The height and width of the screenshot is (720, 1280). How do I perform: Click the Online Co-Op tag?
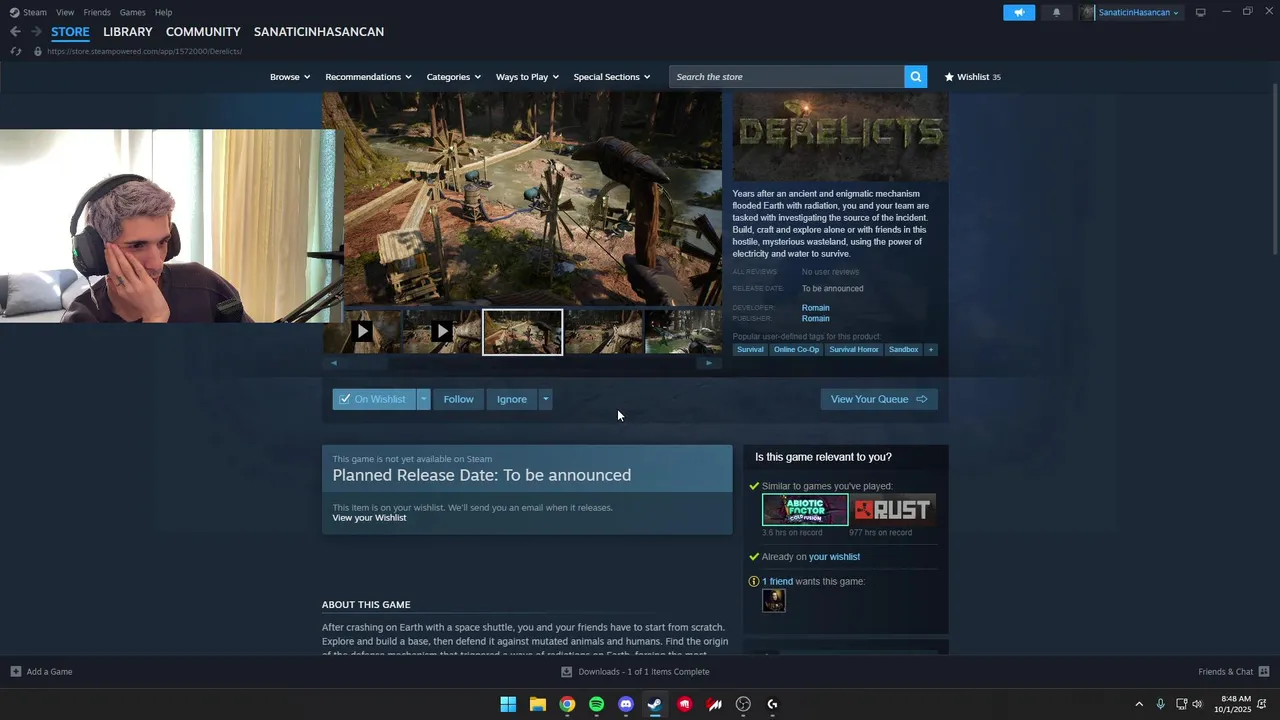pyautogui.click(x=796, y=350)
